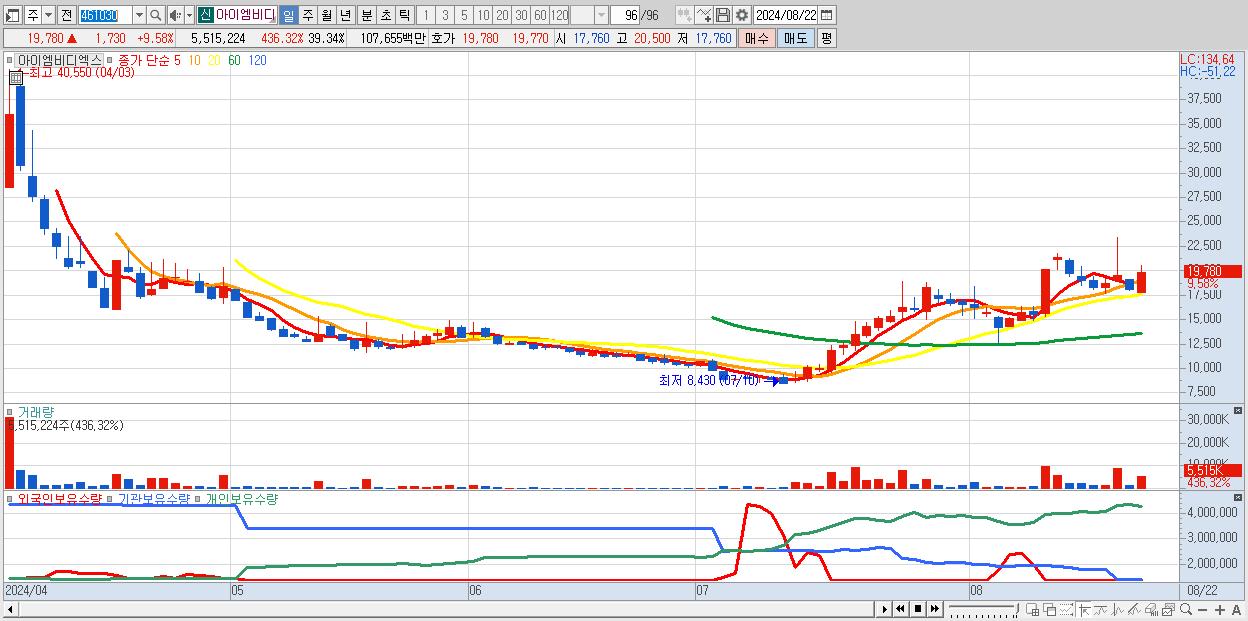The width and height of the screenshot is (1248, 621).
Task: Select the 30 interval button
Action: pos(521,15)
